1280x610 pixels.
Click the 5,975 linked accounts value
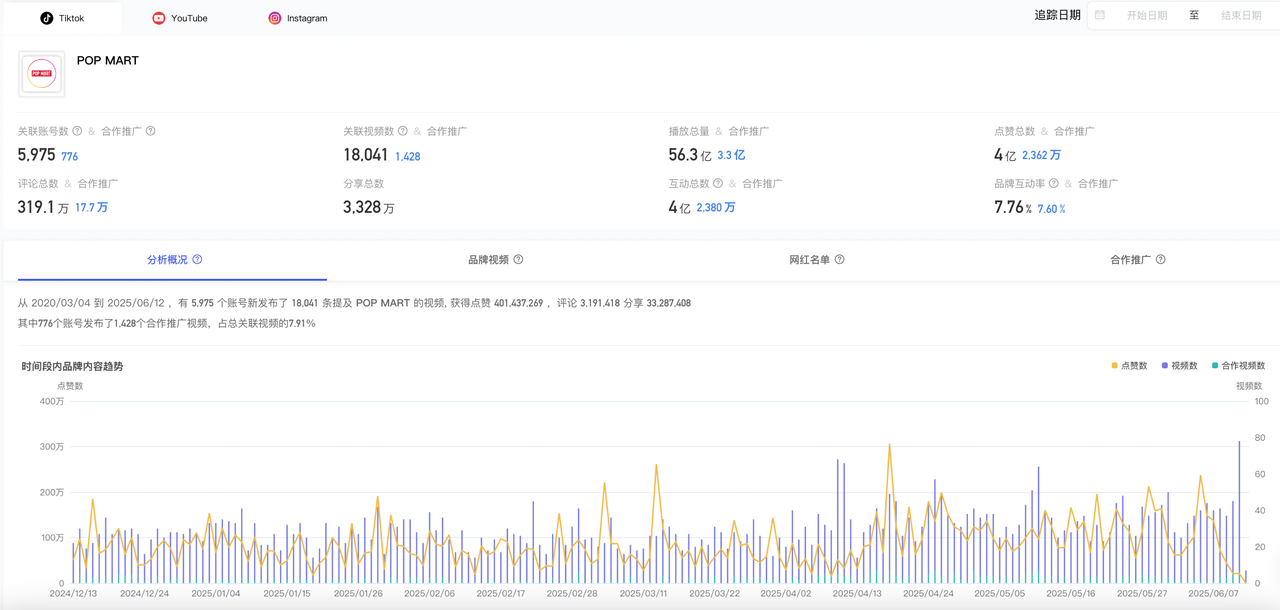(x=36, y=155)
